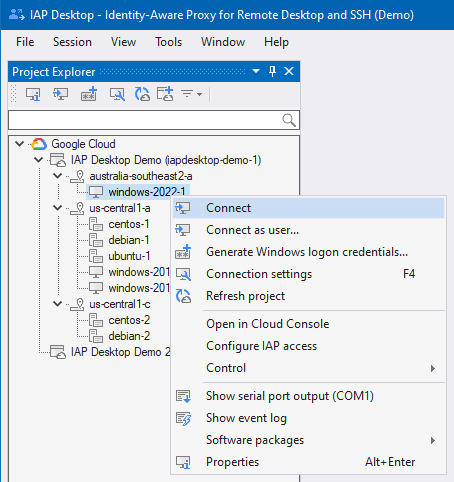Select the Google Cloud root node
Viewport: 454px width, 482px height.
(x=83, y=144)
